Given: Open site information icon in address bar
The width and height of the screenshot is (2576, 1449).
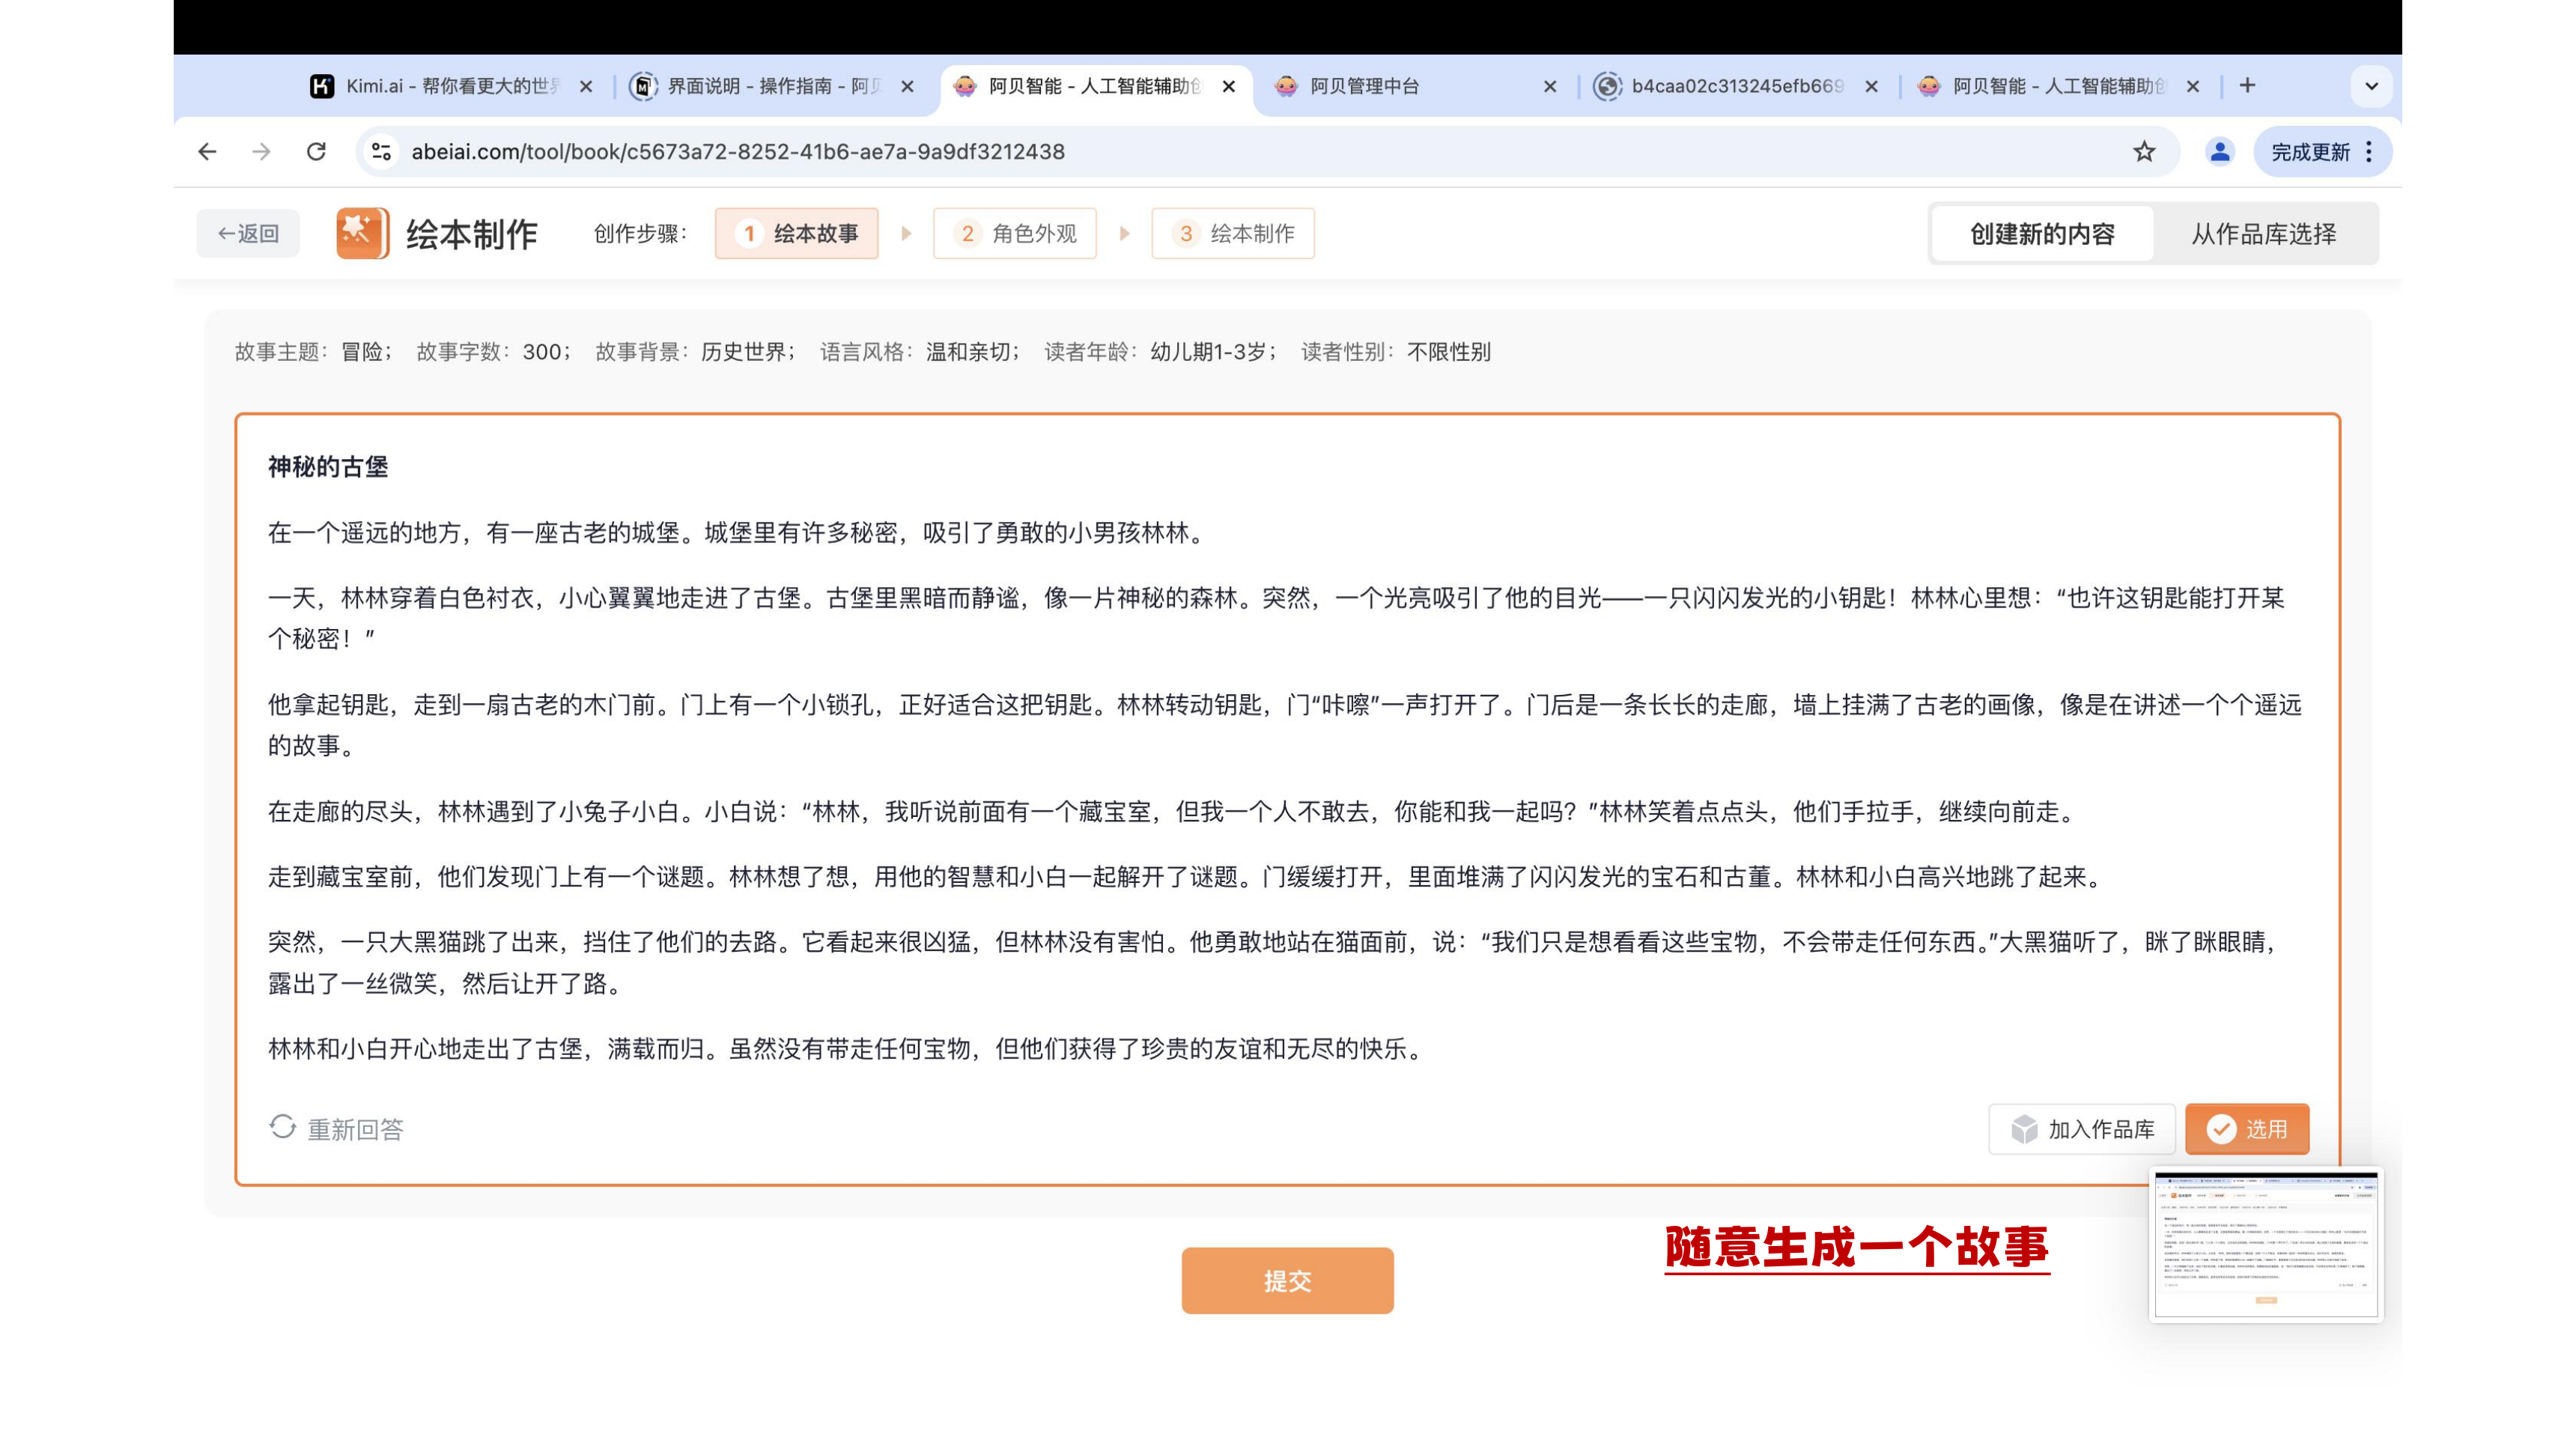Looking at the screenshot, I should pyautogui.click(x=381, y=152).
